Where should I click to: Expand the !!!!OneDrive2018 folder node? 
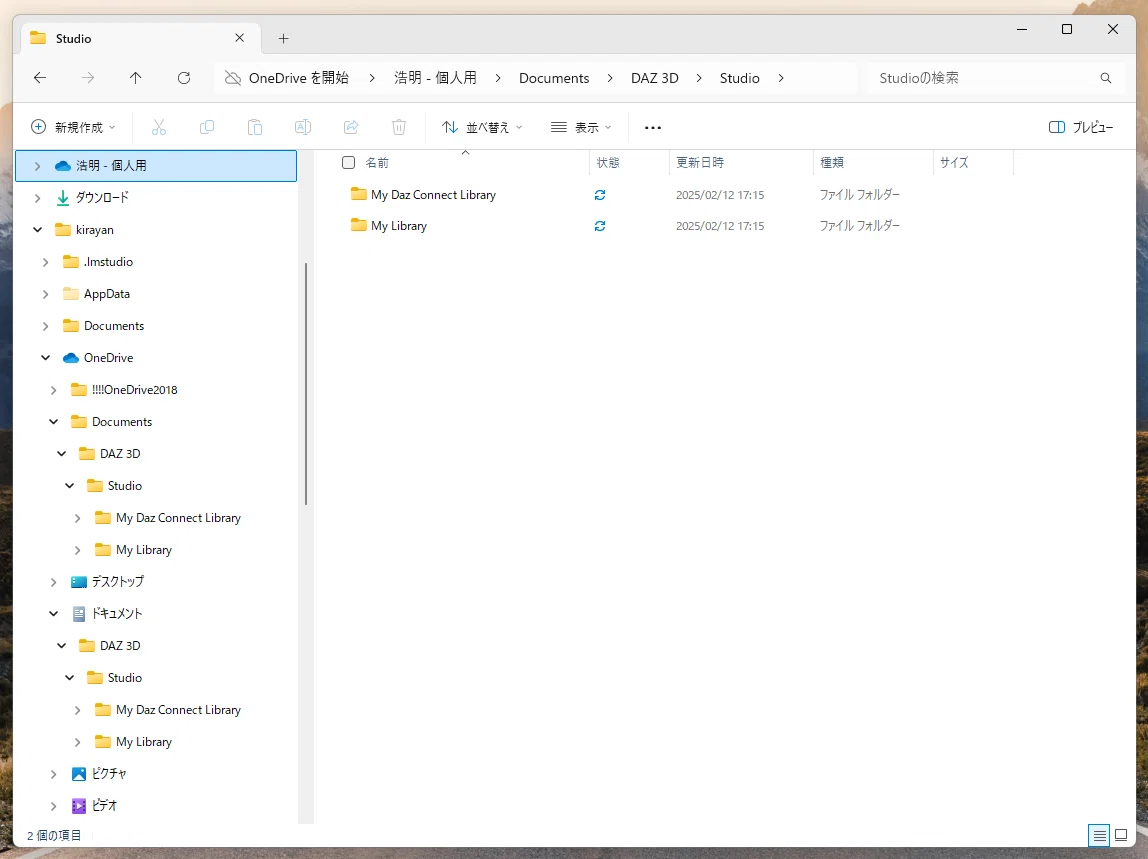[x=53, y=390]
